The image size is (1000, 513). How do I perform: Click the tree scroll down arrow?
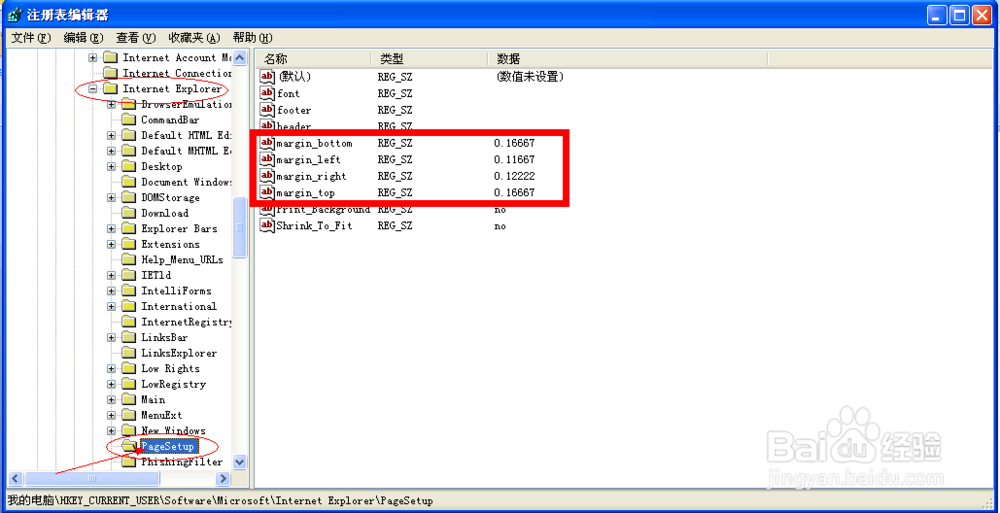tap(240, 461)
